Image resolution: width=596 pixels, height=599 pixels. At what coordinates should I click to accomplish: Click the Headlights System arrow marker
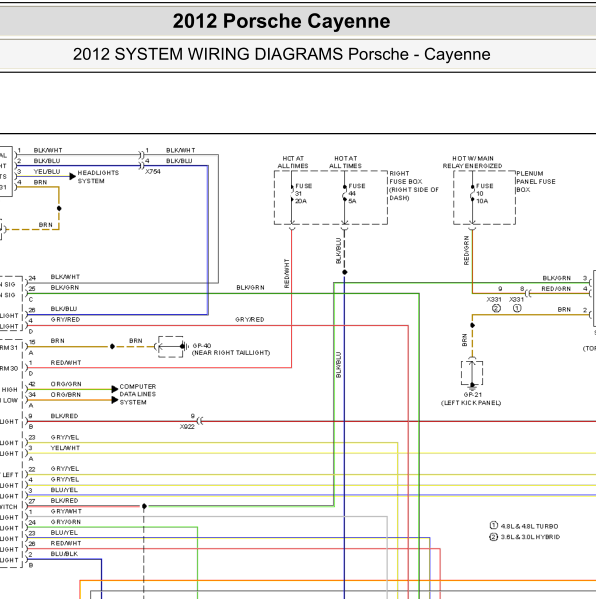pyautogui.click(x=73, y=176)
